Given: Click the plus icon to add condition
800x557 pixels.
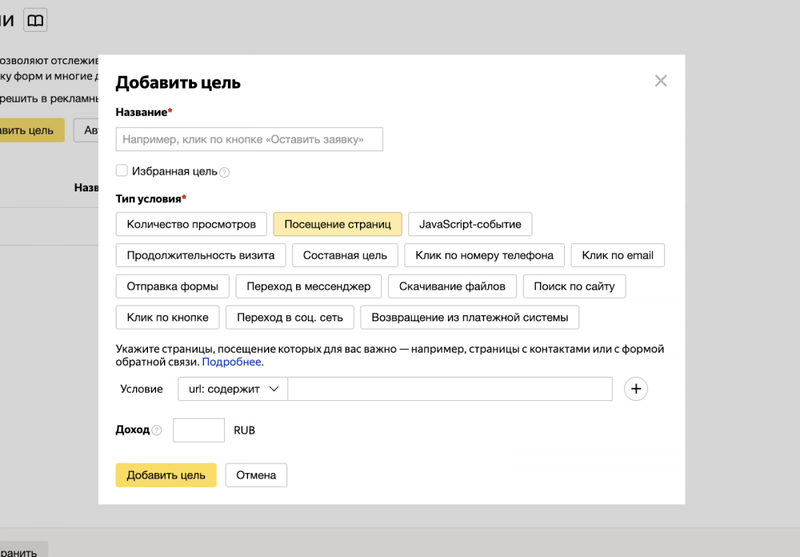Looking at the screenshot, I should pyautogui.click(x=636, y=389).
